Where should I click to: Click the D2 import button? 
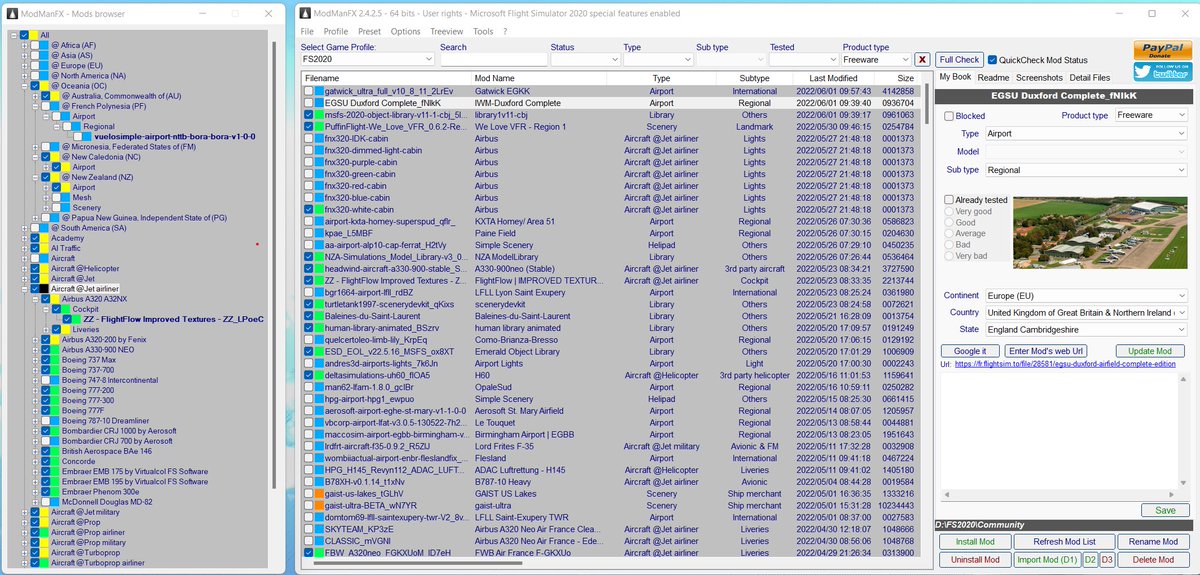[x=1091, y=559]
